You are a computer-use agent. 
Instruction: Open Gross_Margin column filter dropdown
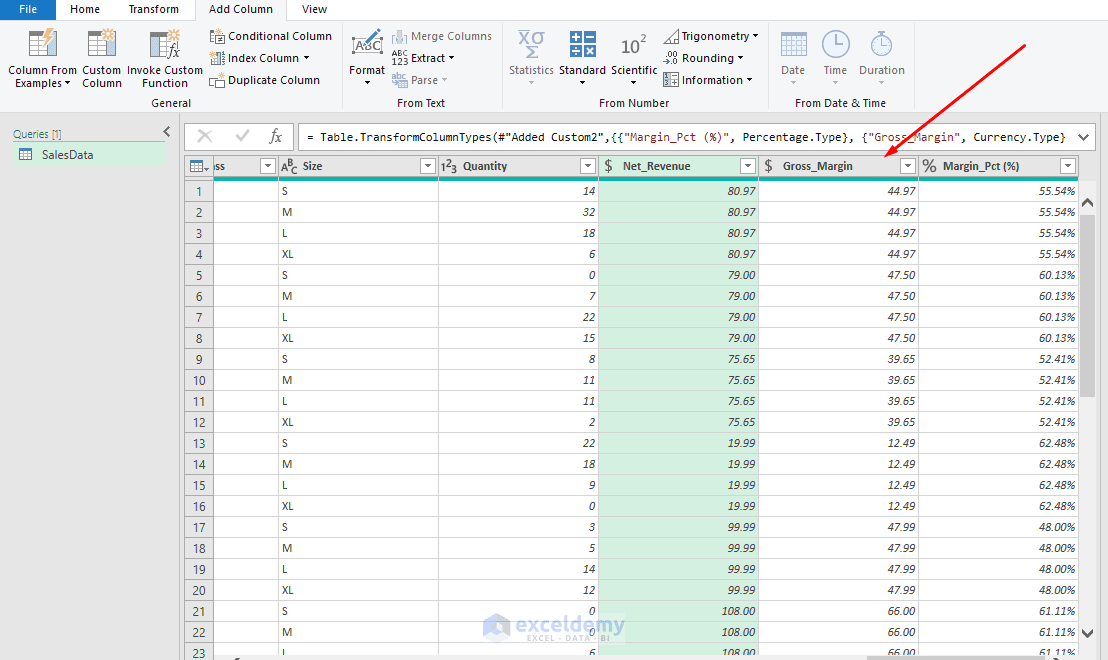[x=908, y=166]
